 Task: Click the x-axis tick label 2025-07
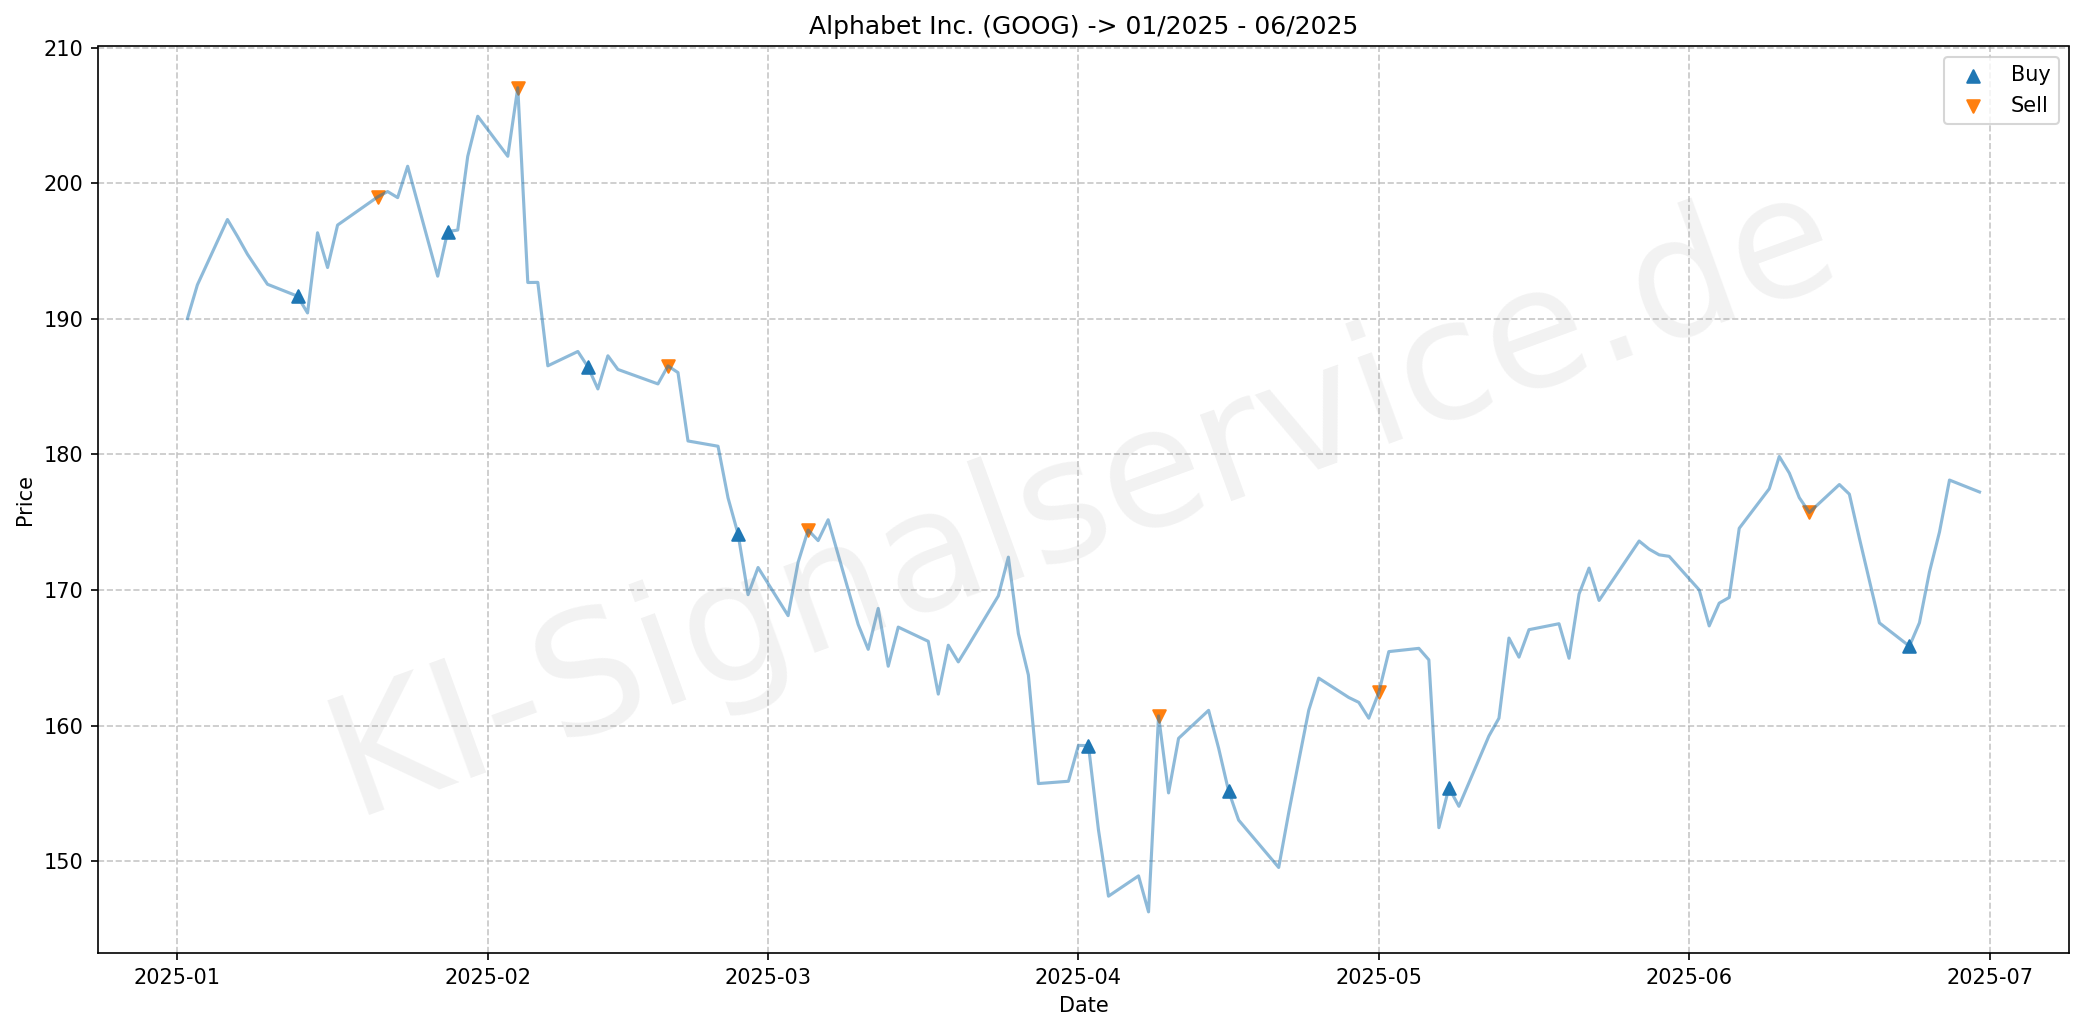(1989, 977)
